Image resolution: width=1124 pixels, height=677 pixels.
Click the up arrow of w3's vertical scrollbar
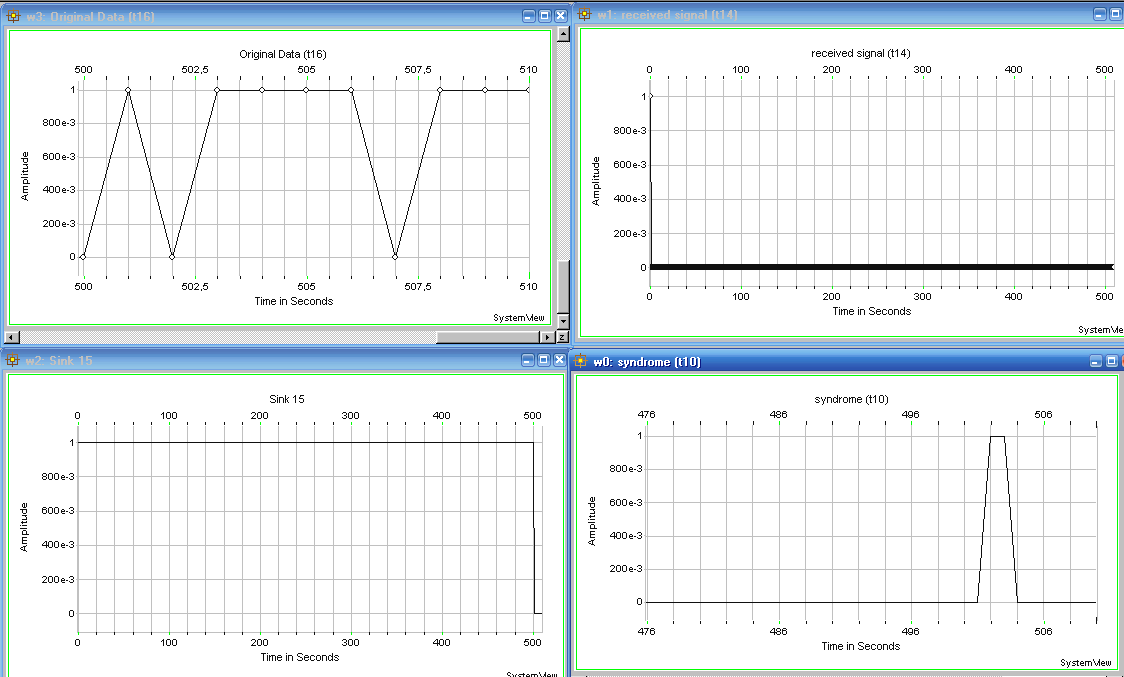tap(563, 34)
